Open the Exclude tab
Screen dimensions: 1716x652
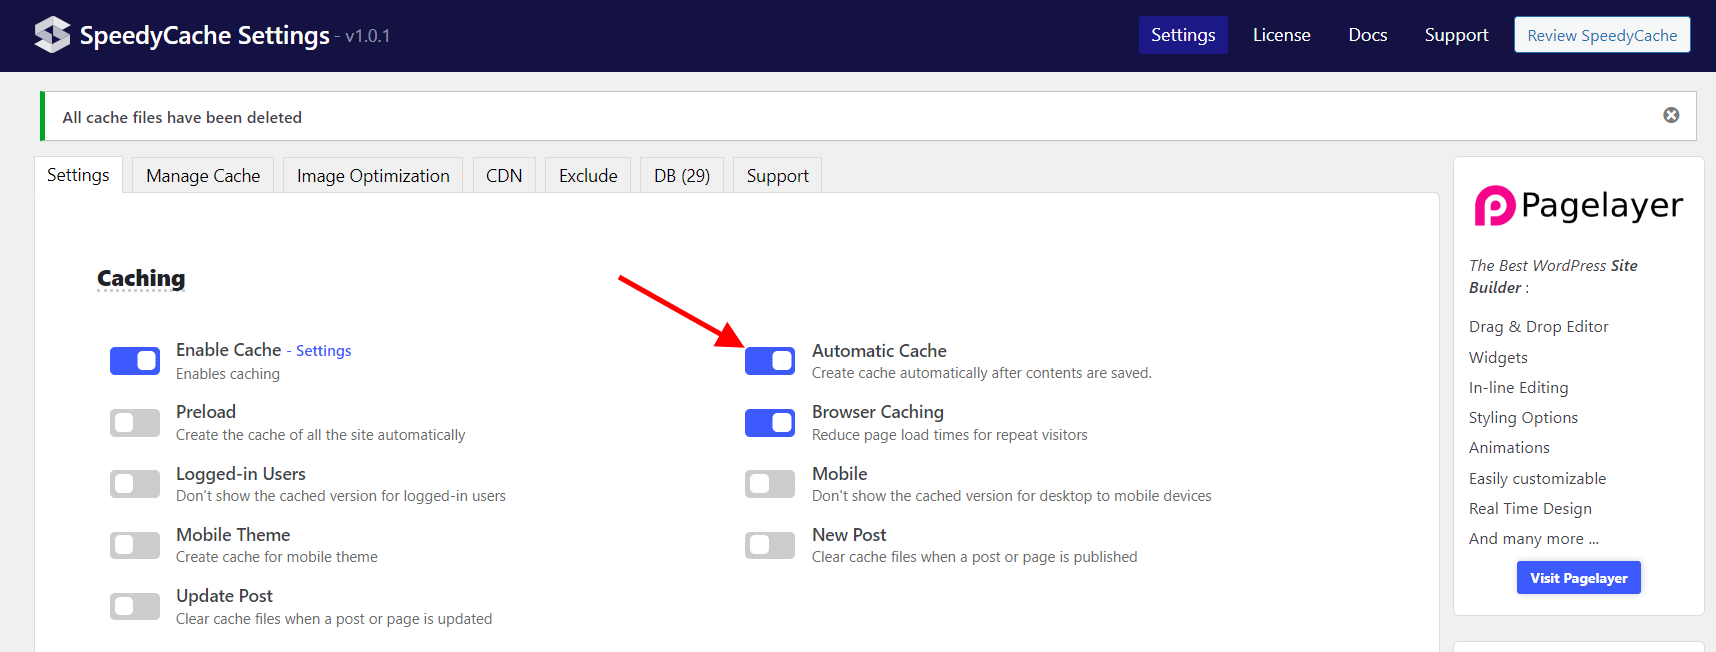point(588,176)
